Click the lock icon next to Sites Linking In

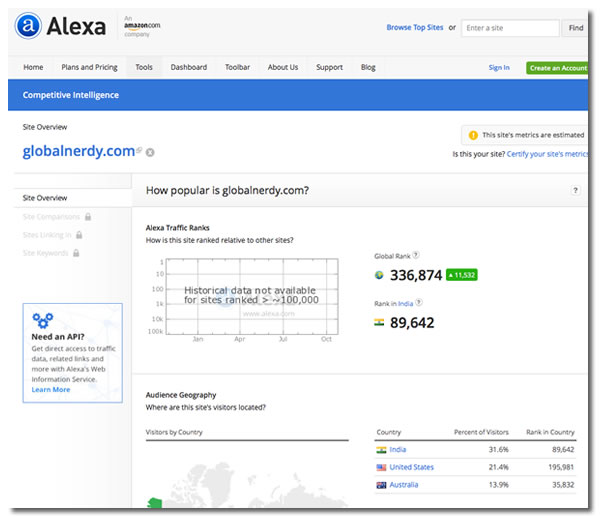tap(79, 235)
